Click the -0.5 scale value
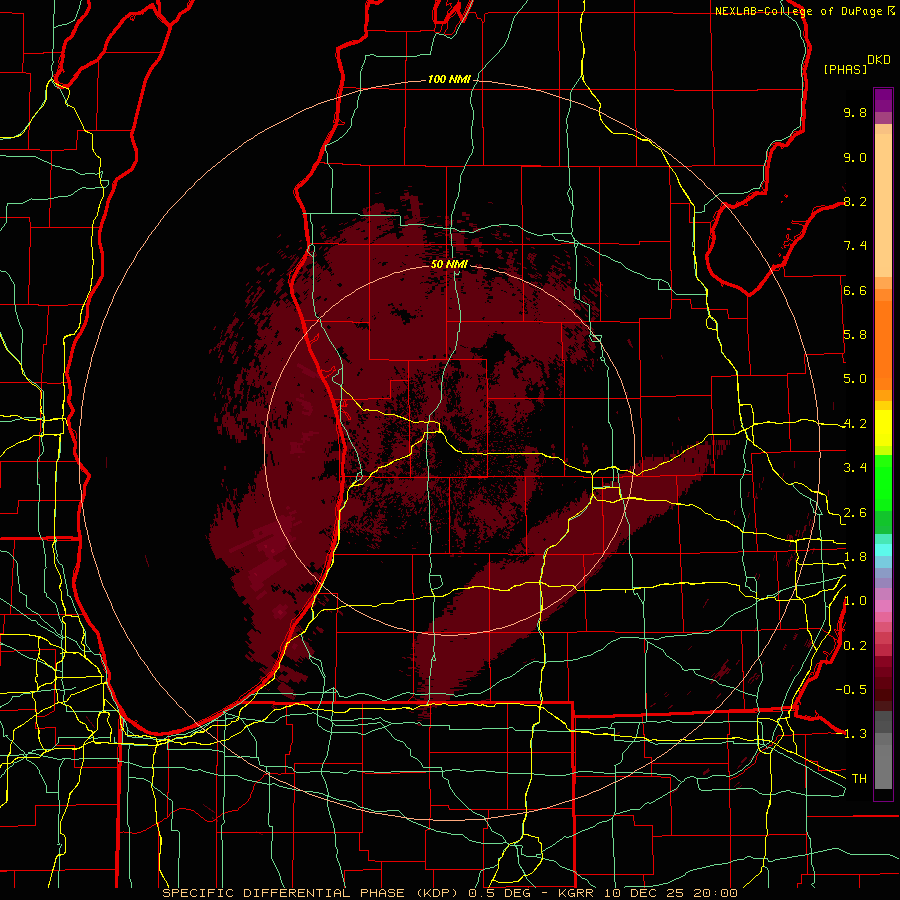Viewport: 900px width, 900px height. (851, 690)
